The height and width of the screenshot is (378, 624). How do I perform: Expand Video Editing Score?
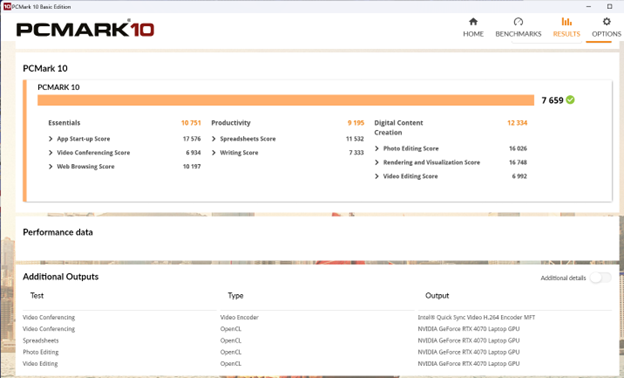(377, 176)
